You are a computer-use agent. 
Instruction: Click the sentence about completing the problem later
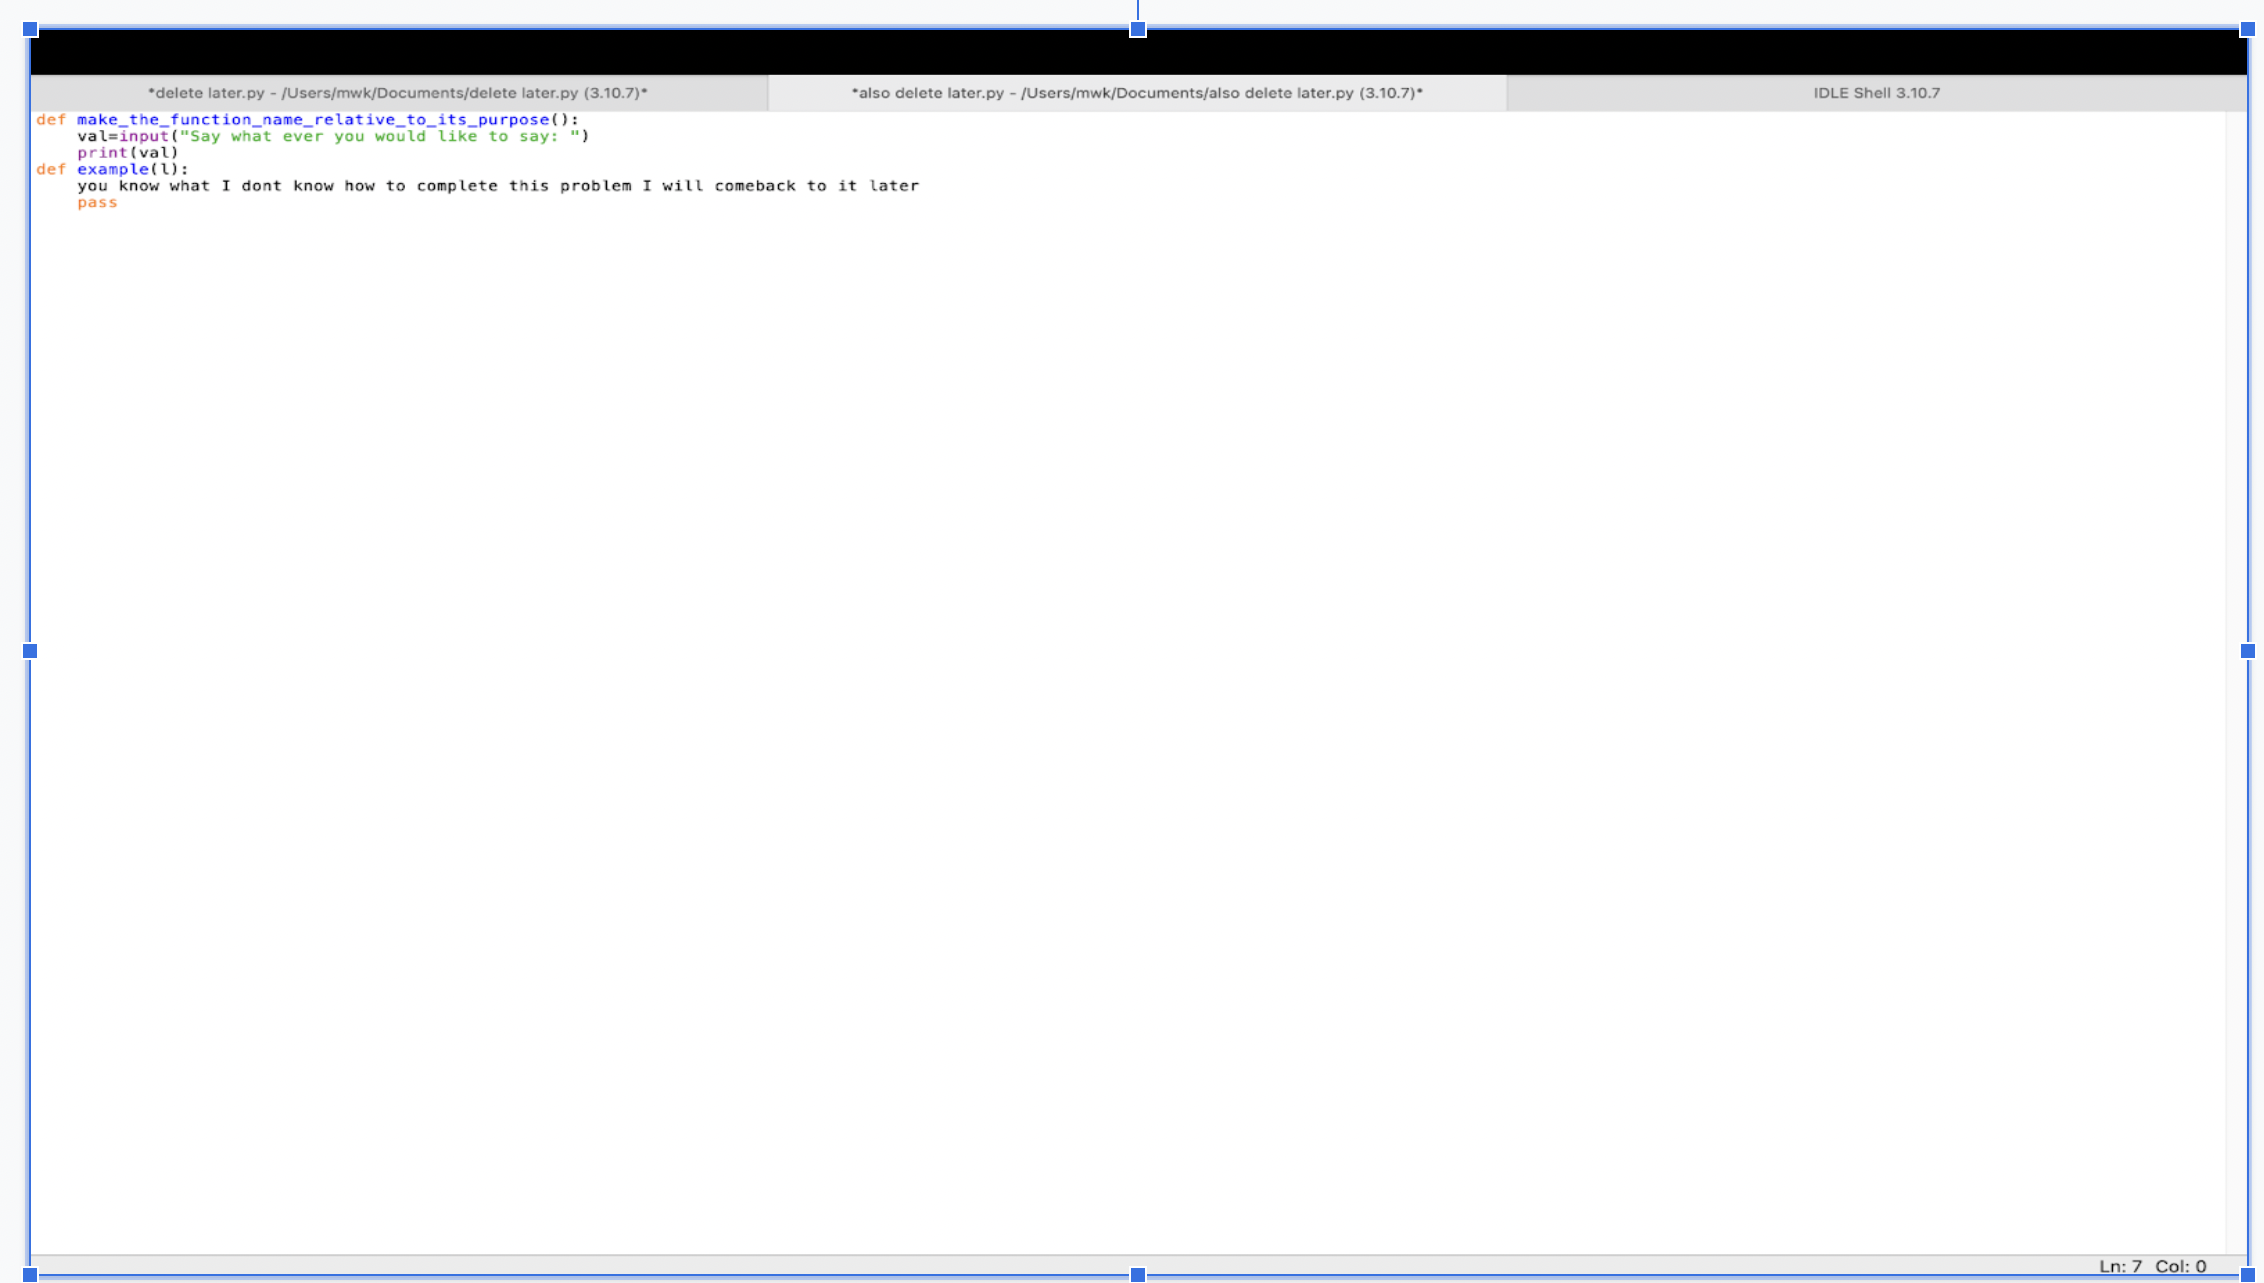point(498,185)
